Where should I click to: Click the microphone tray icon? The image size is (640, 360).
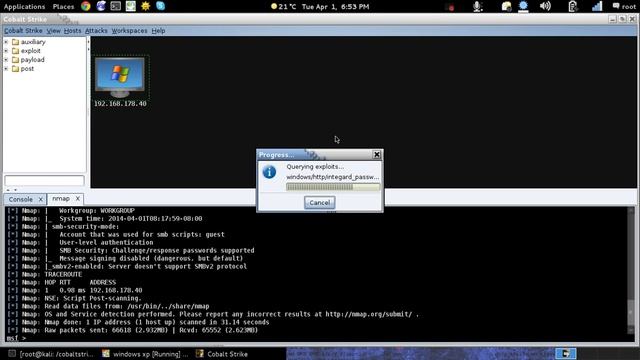tap(477, 6)
